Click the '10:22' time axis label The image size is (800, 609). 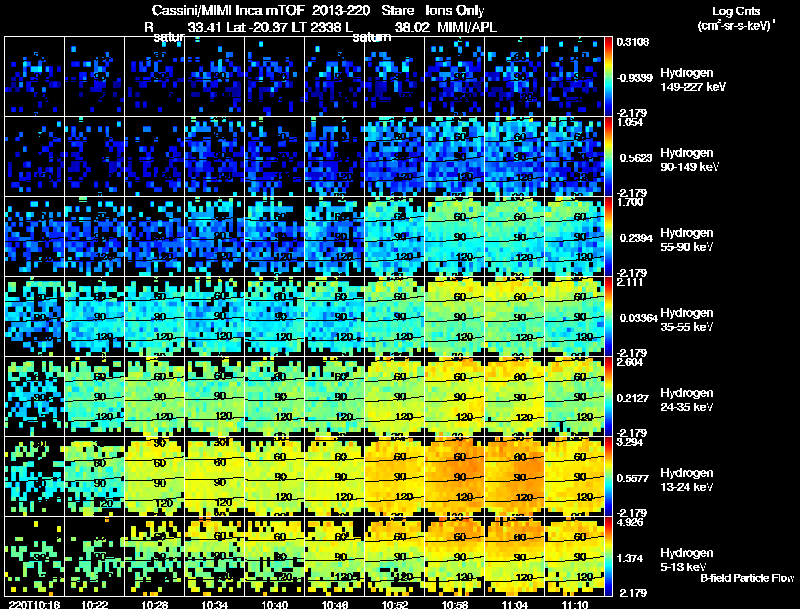95,604
